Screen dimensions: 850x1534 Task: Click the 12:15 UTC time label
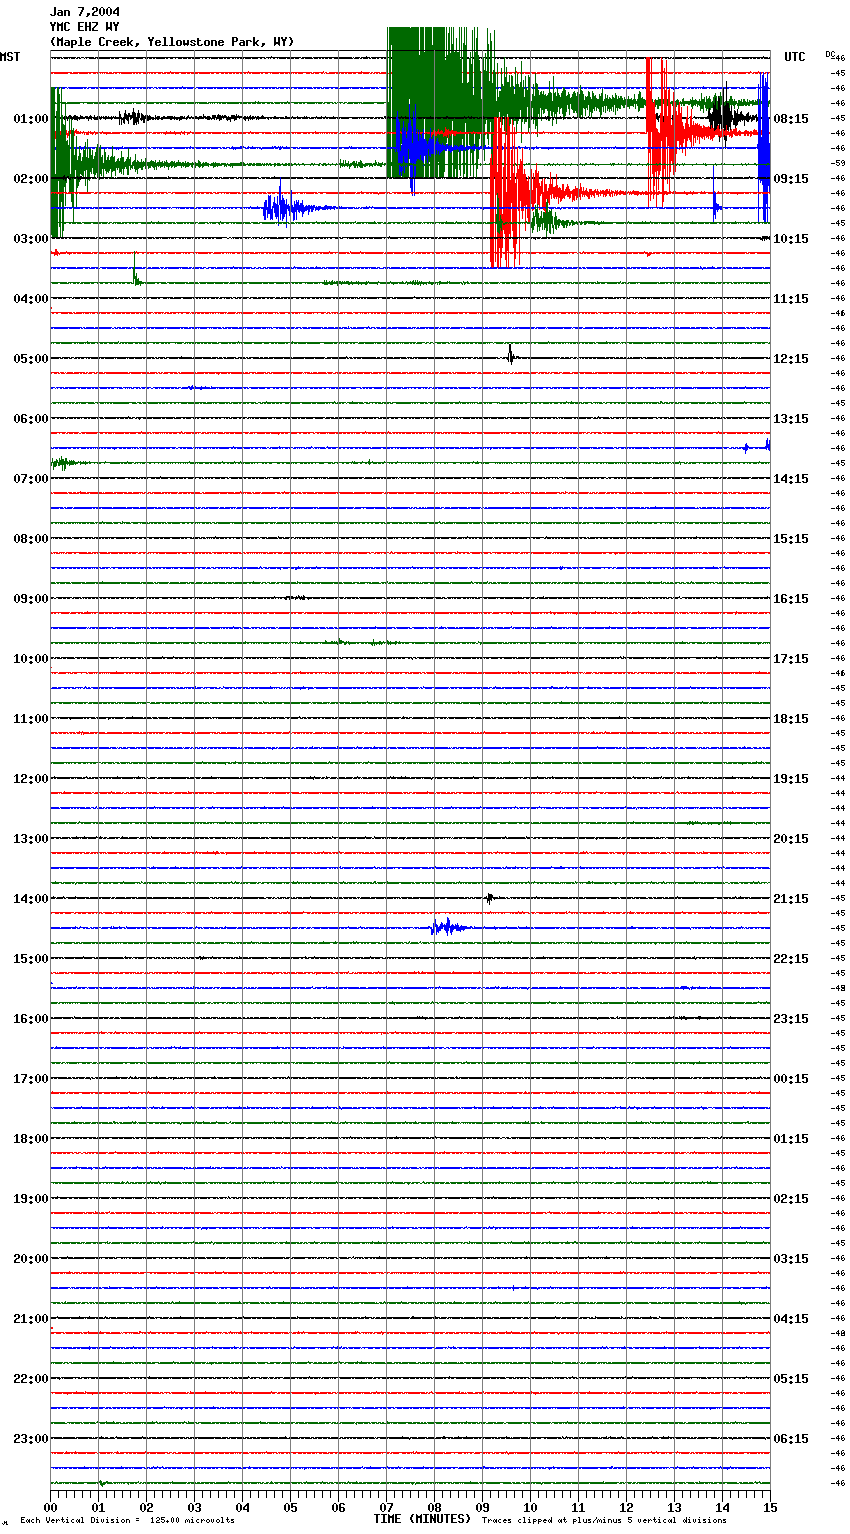point(791,359)
